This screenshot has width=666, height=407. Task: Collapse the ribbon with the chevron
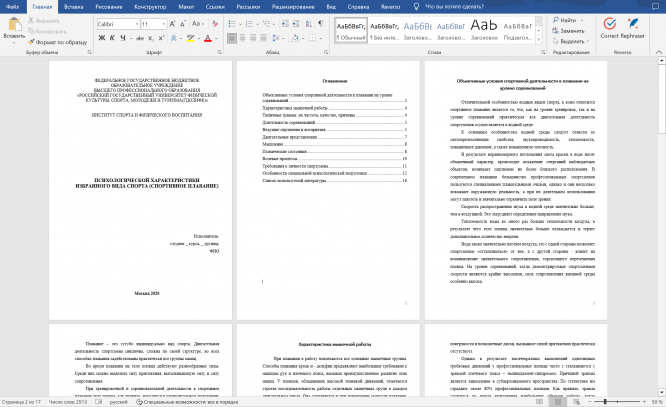(x=659, y=52)
